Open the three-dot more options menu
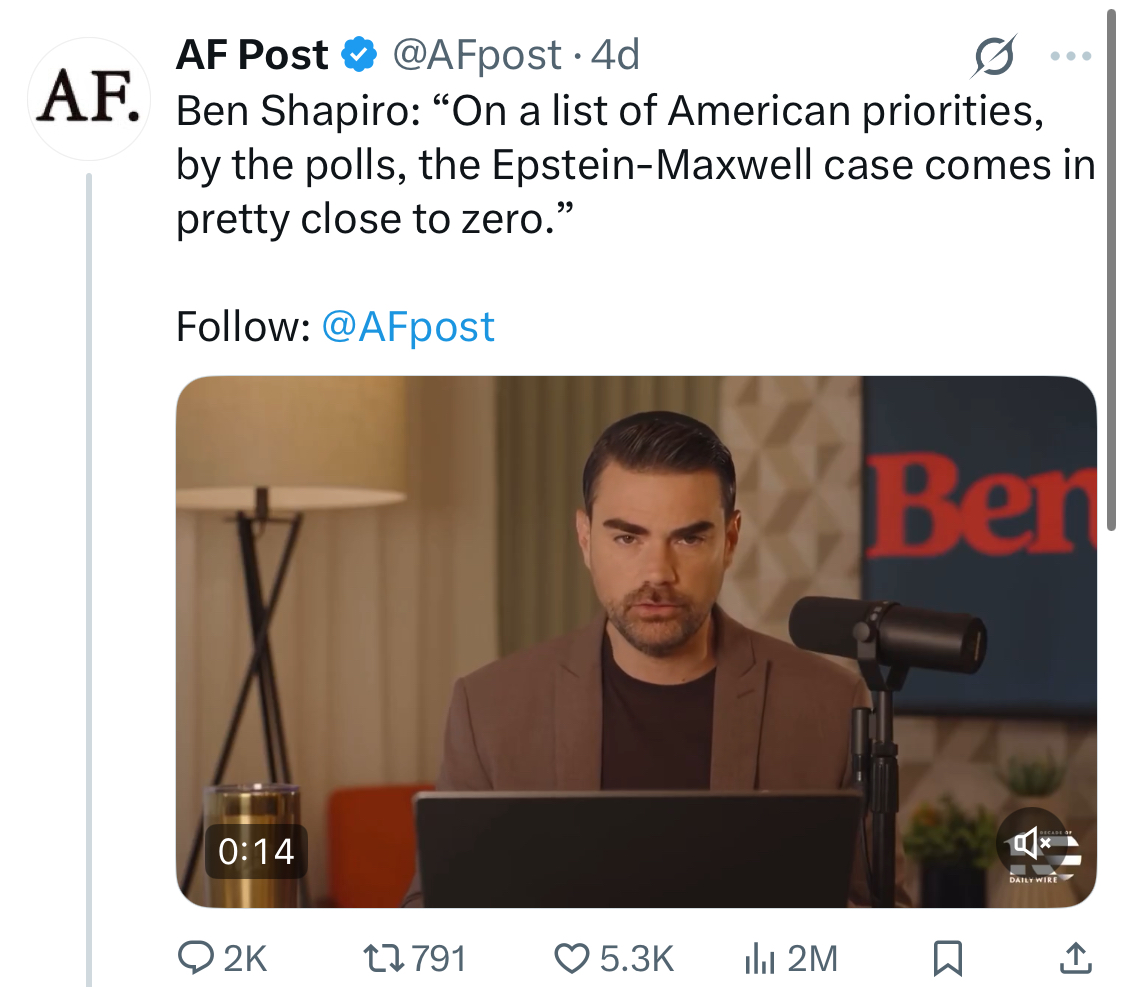 [1070, 55]
